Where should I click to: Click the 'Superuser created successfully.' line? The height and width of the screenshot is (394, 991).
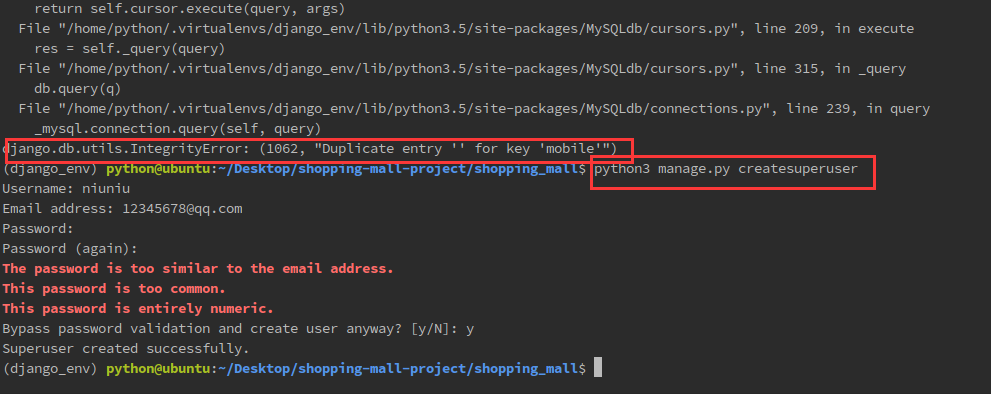coord(126,348)
